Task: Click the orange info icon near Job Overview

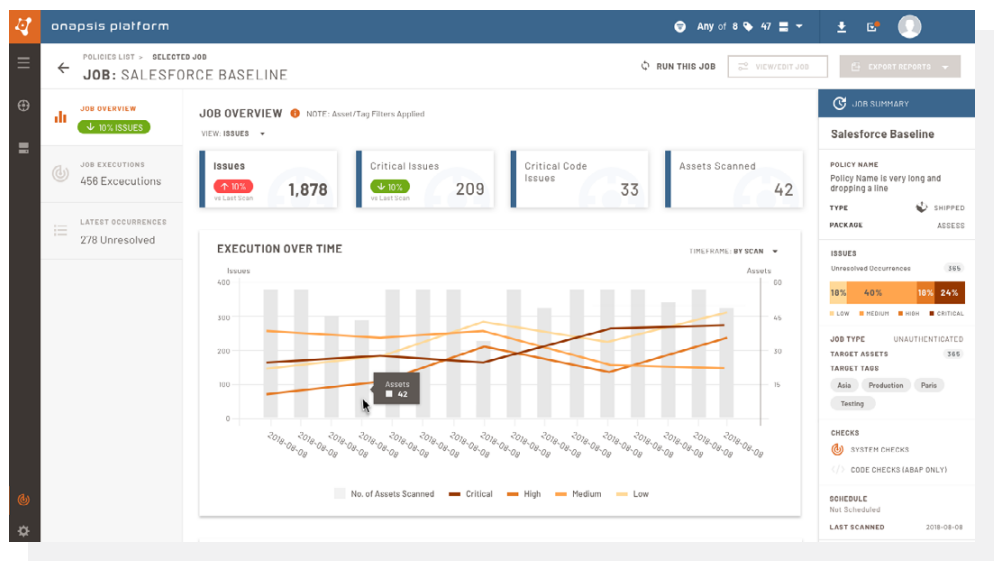Action: click(295, 114)
